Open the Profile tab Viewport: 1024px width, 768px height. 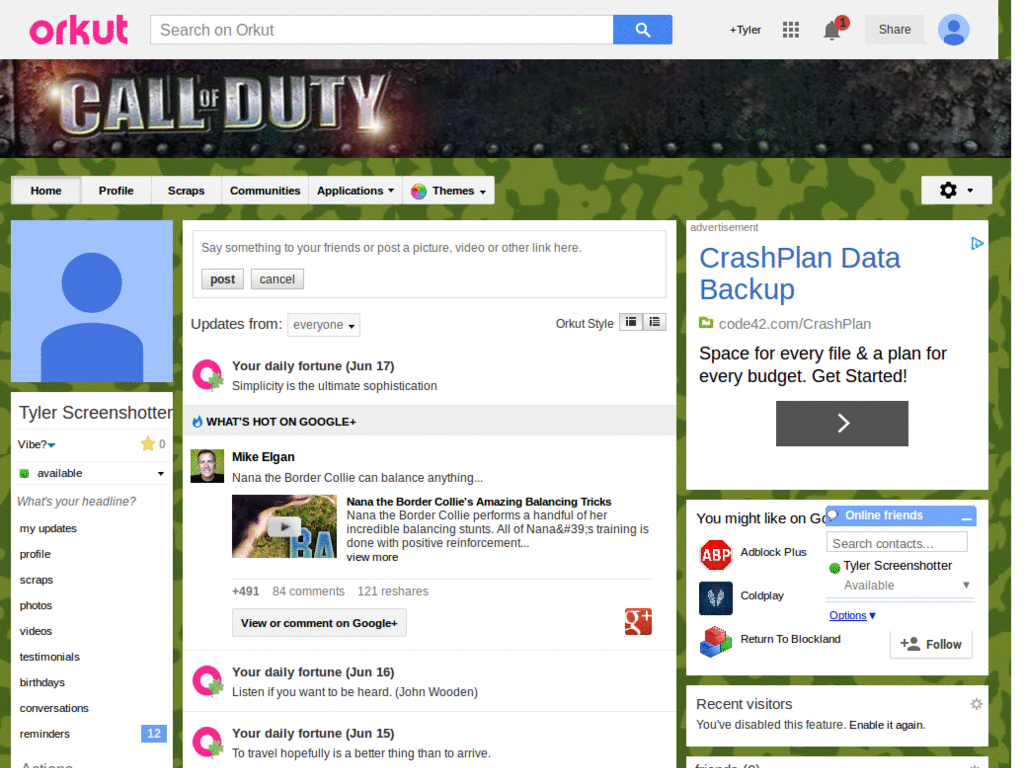[x=116, y=191]
